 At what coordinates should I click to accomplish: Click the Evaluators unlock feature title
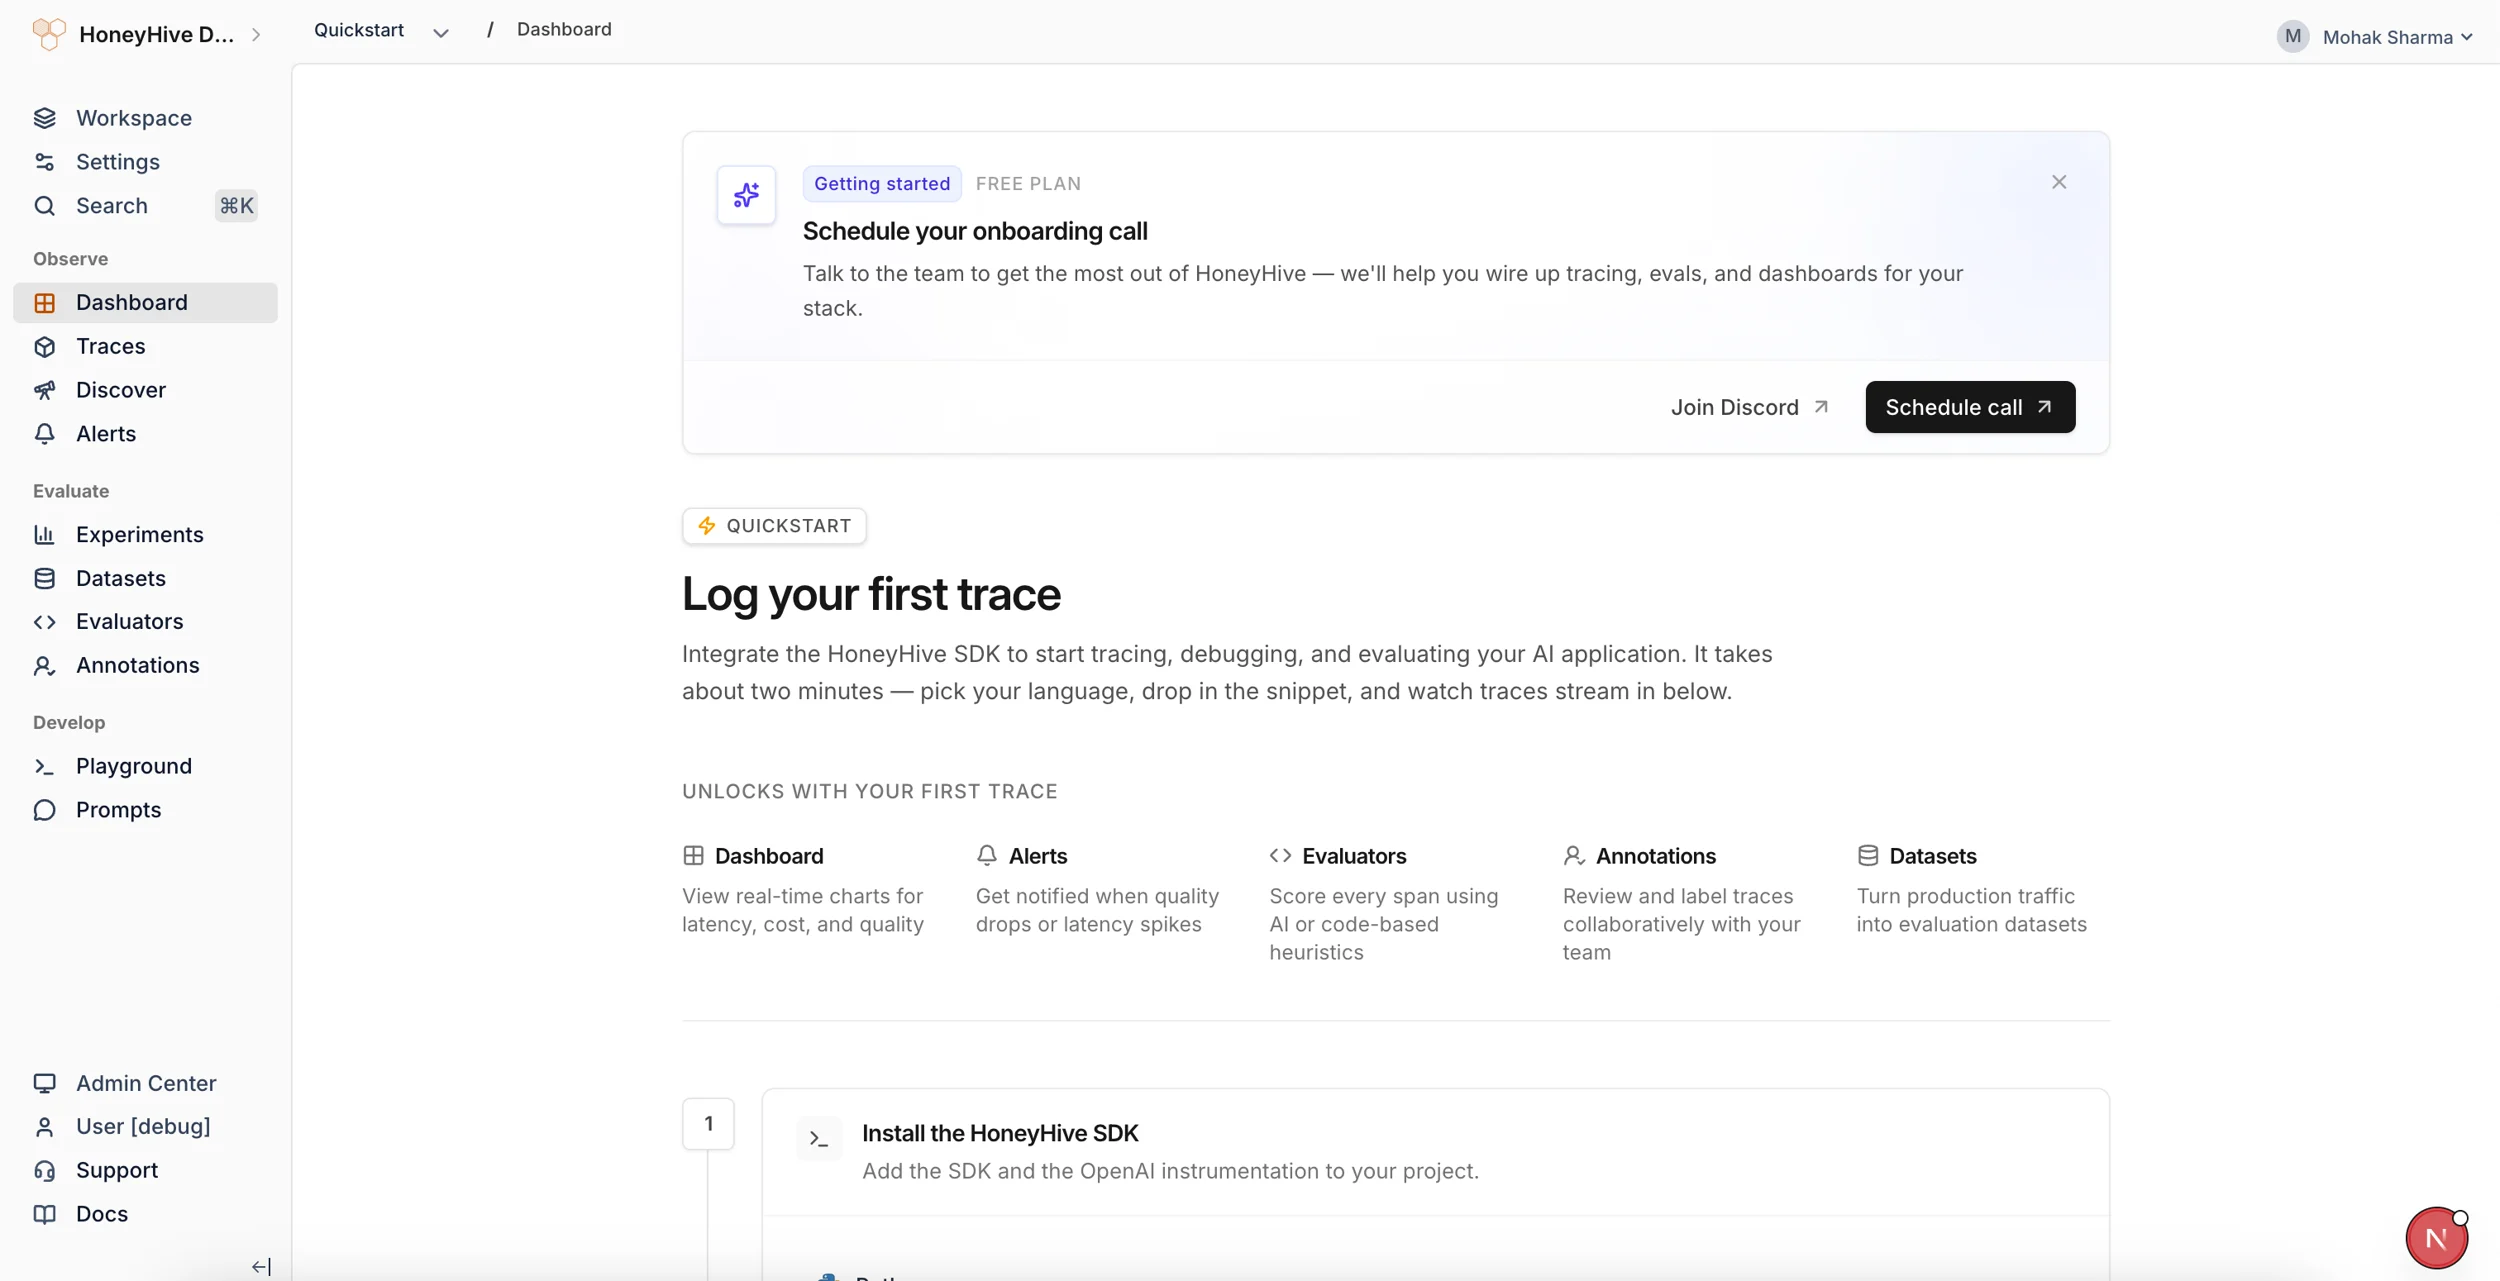(x=1354, y=856)
